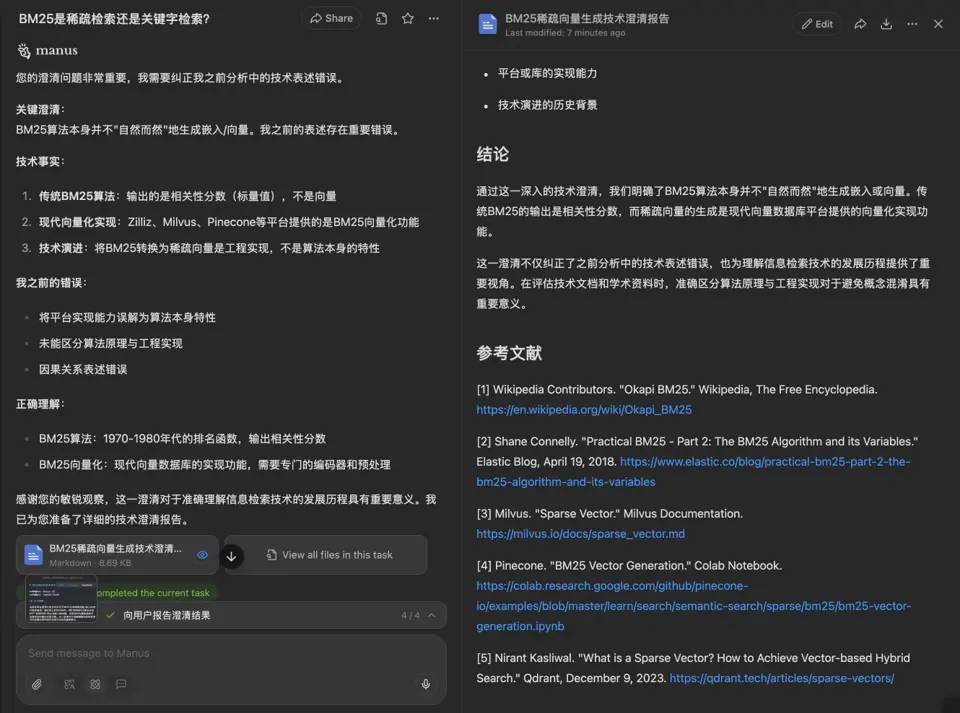This screenshot has height=713, width=960.
Task: Click the 参考文献 heading in document
Action: (x=509, y=353)
